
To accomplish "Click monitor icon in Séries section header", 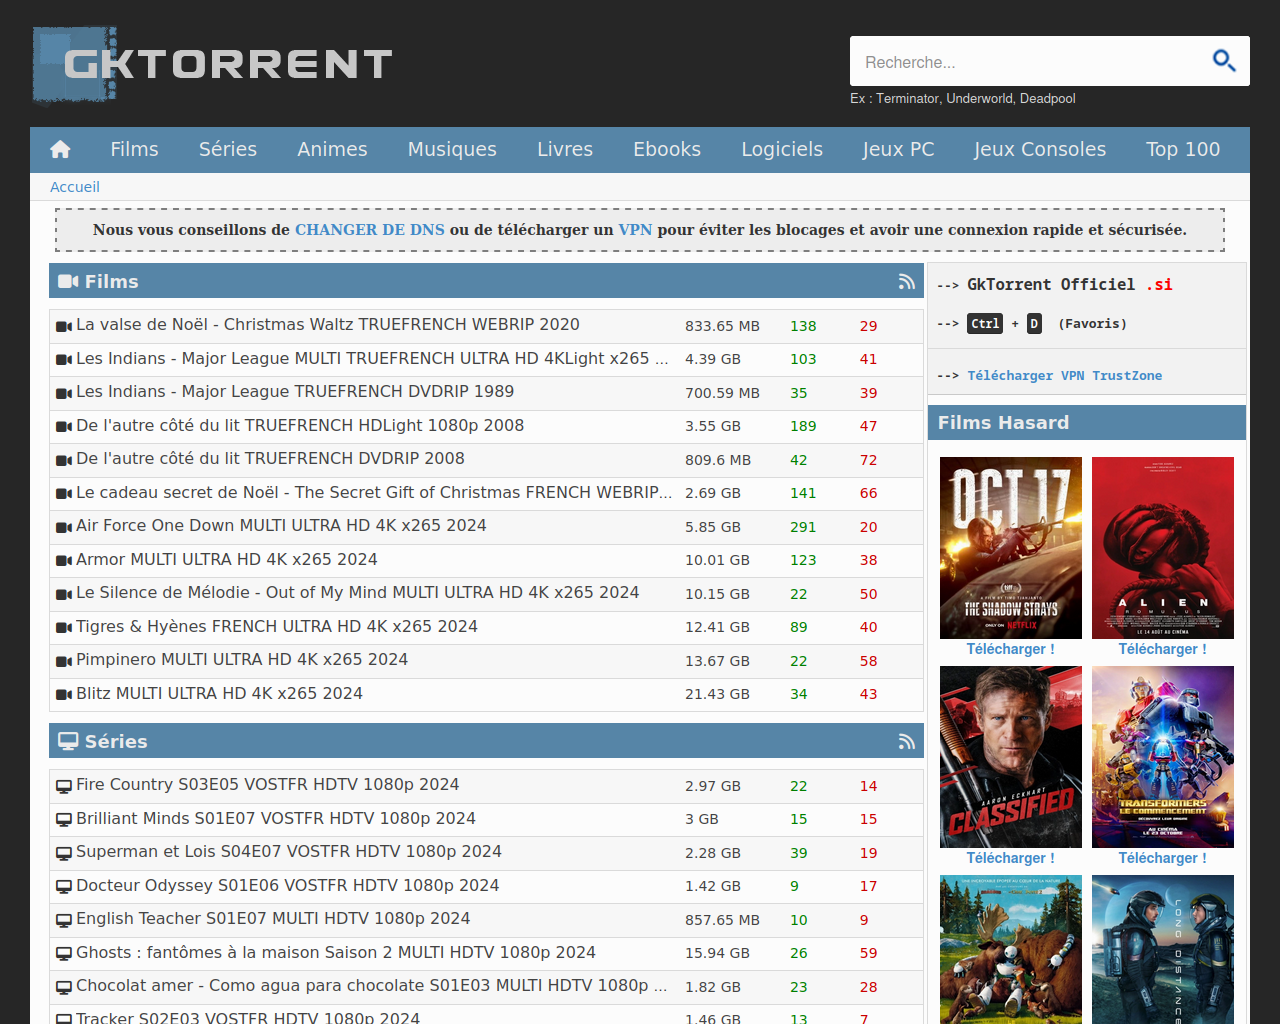I will tap(68, 742).
